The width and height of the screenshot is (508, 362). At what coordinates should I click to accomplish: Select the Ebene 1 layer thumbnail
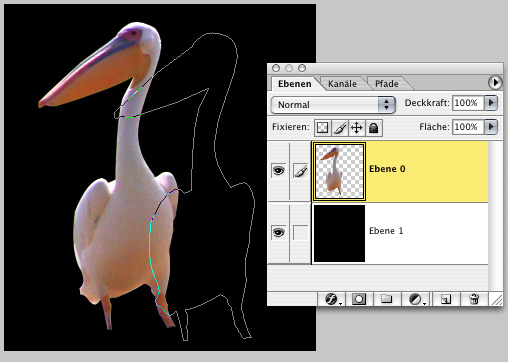[x=339, y=233]
